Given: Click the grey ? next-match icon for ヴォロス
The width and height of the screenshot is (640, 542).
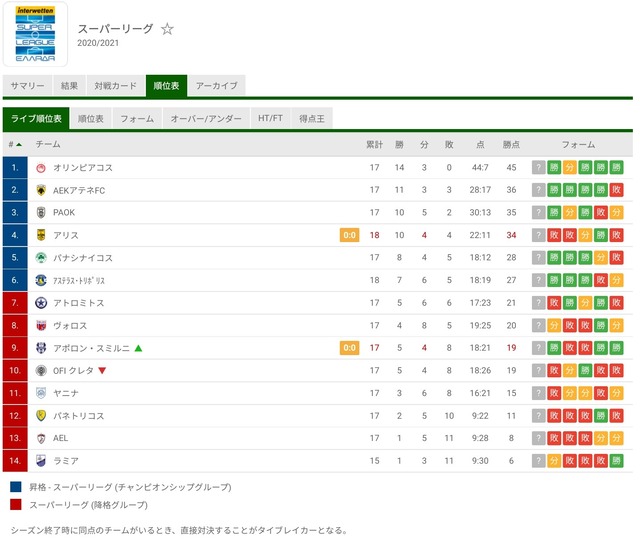Looking at the screenshot, I should point(538,325).
